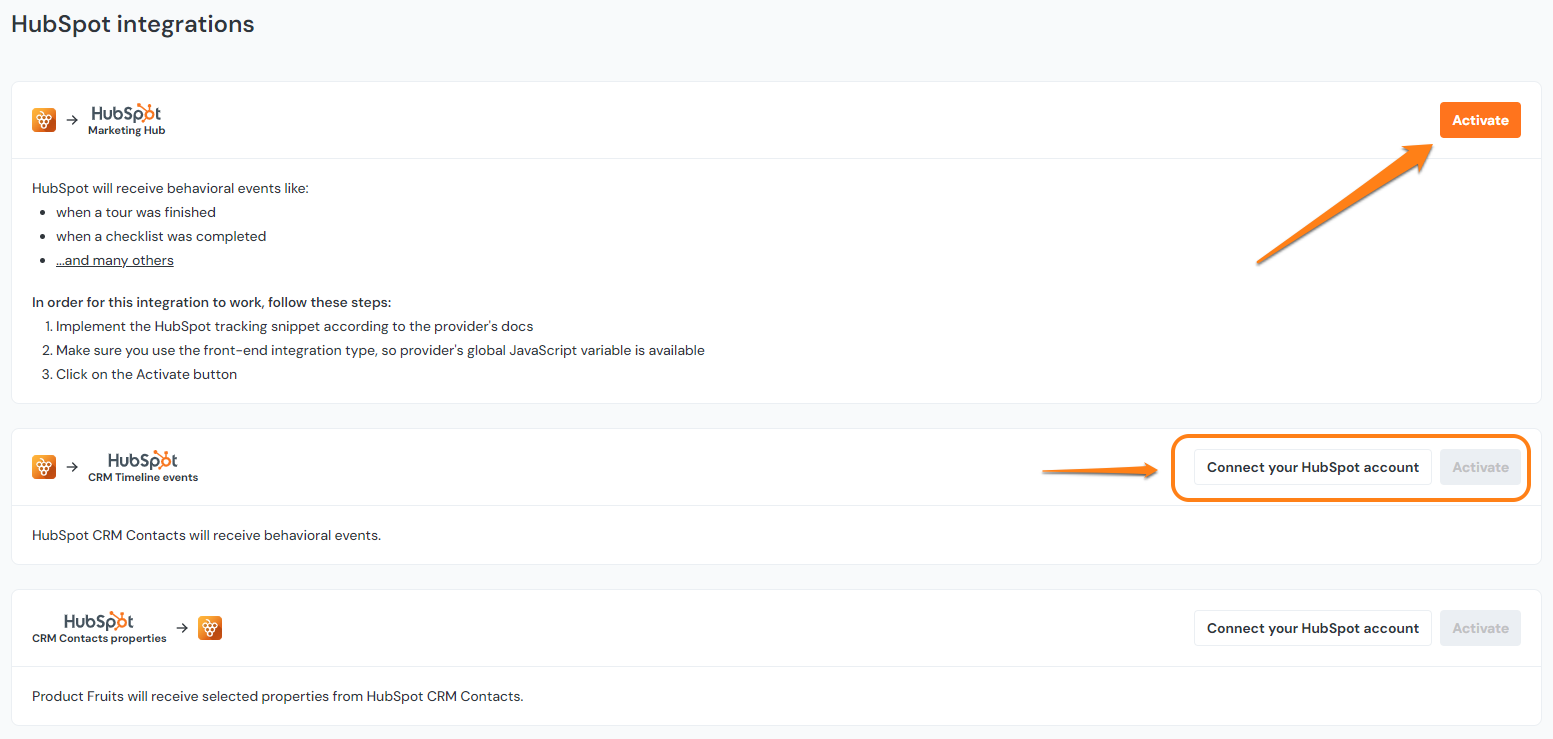This screenshot has width=1553, height=739.
Task: Click the HubSpot CRM Contacts properties logo
Action: [98, 627]
